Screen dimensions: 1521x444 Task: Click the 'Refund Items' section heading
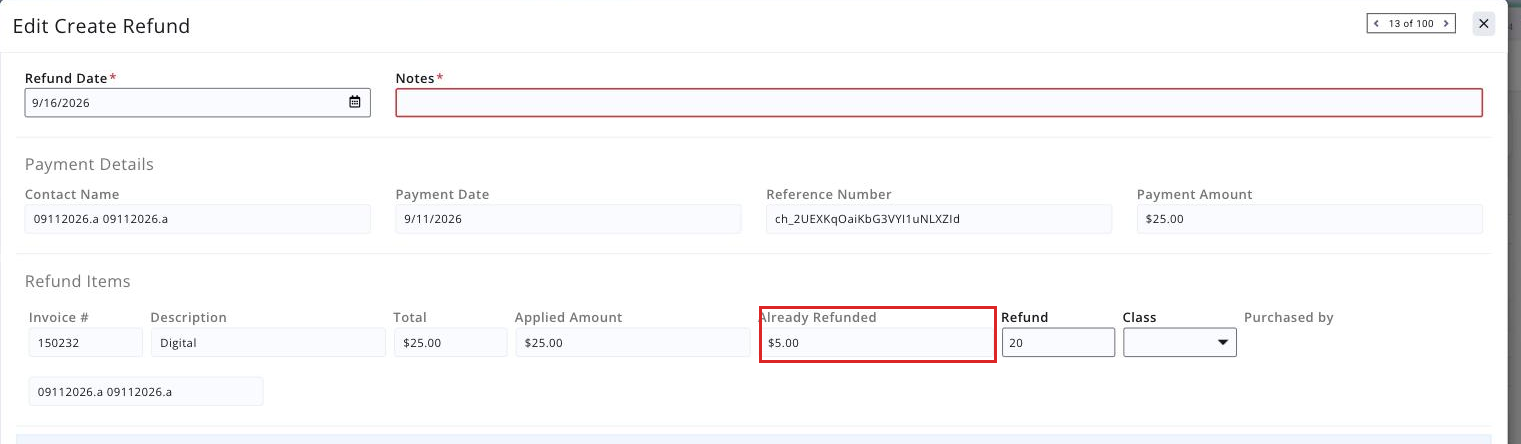78,281
